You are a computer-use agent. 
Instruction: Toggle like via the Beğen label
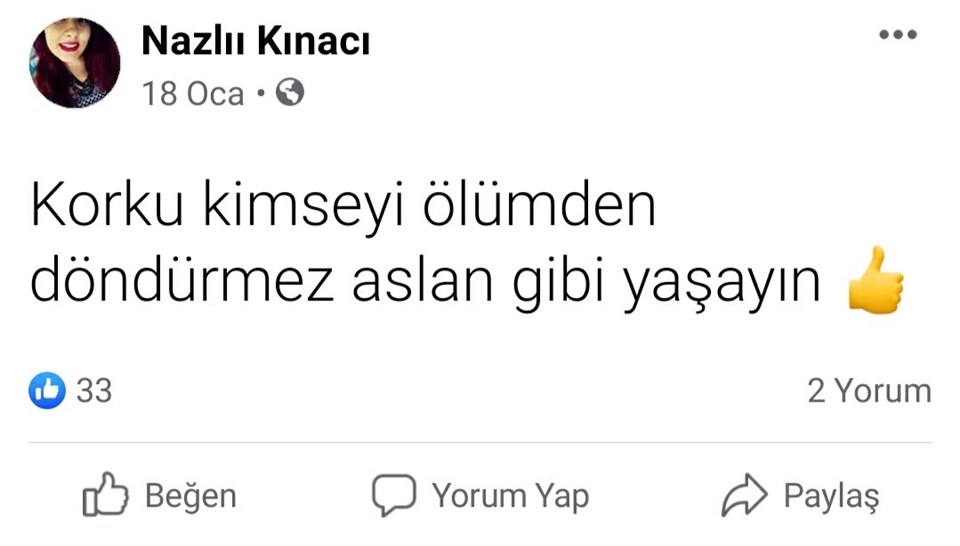pyautogui.click(x=190, y=495)
